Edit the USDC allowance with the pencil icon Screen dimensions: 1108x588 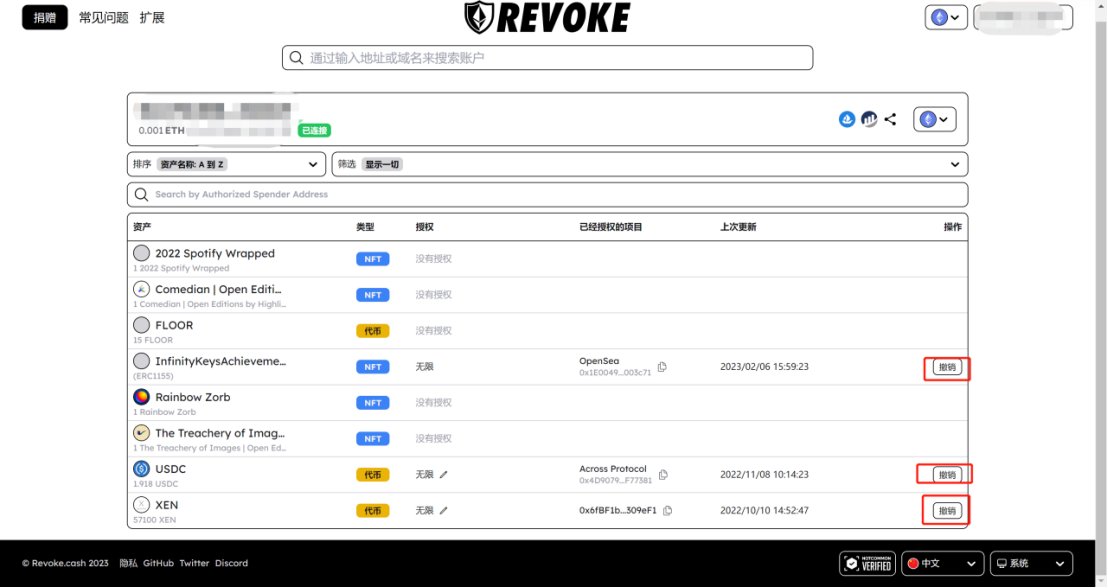click(x=444, y=474)
